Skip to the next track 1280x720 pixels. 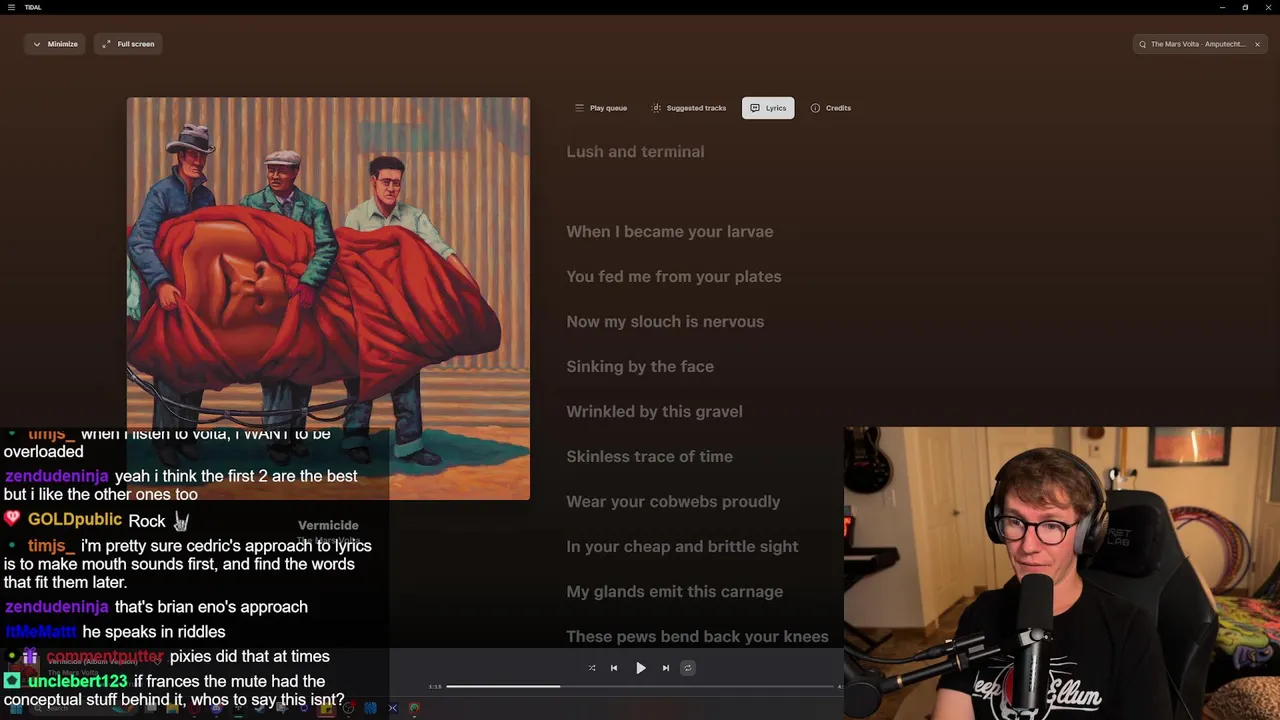pos(666,668)
